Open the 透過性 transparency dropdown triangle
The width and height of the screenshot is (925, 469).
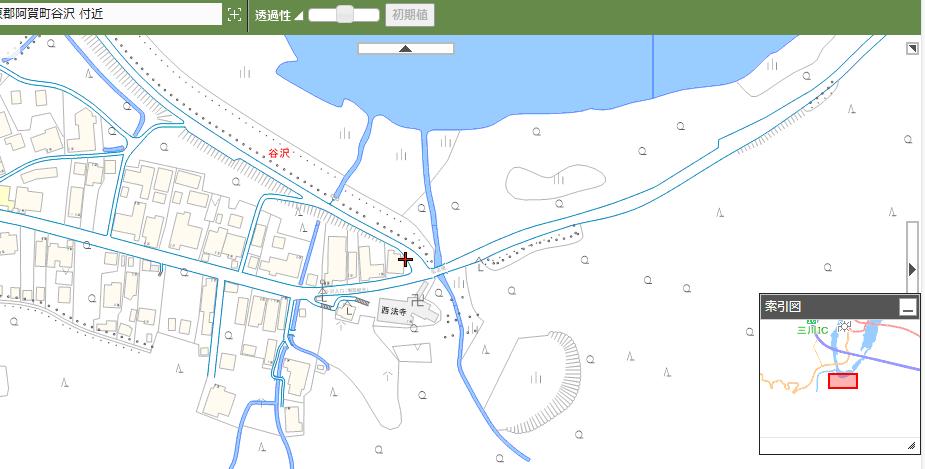click(298, 16)
